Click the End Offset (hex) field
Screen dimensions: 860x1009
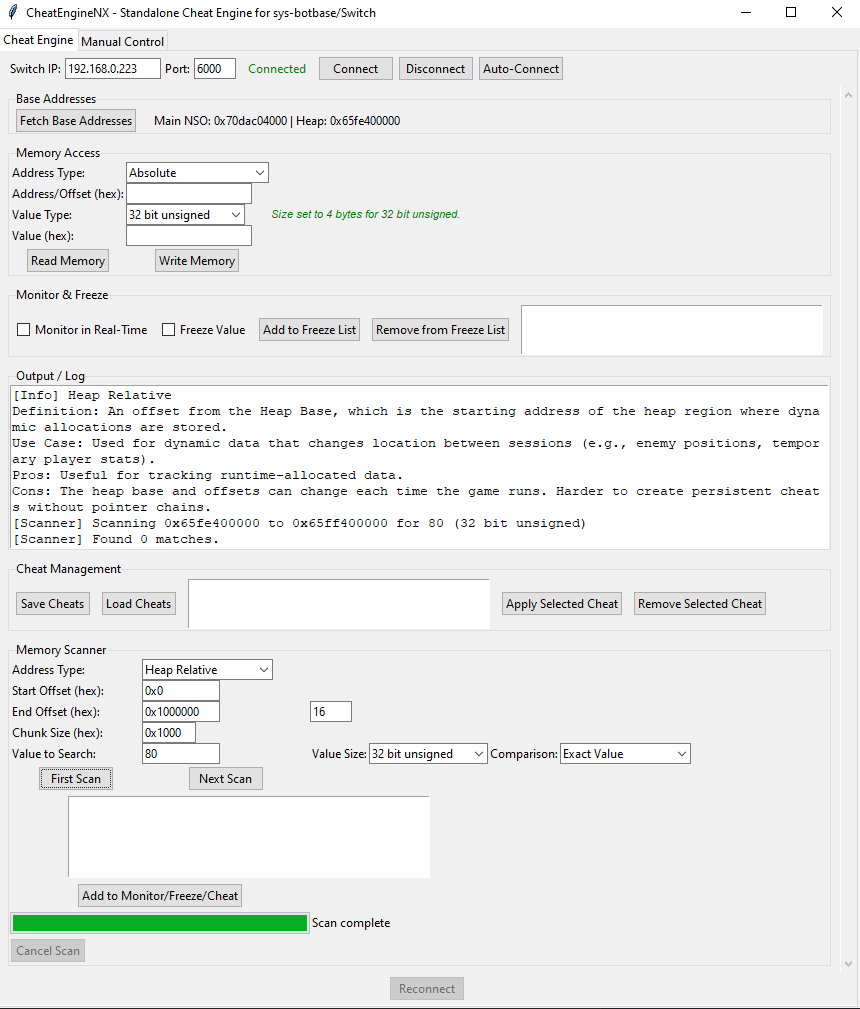point(181,712)
